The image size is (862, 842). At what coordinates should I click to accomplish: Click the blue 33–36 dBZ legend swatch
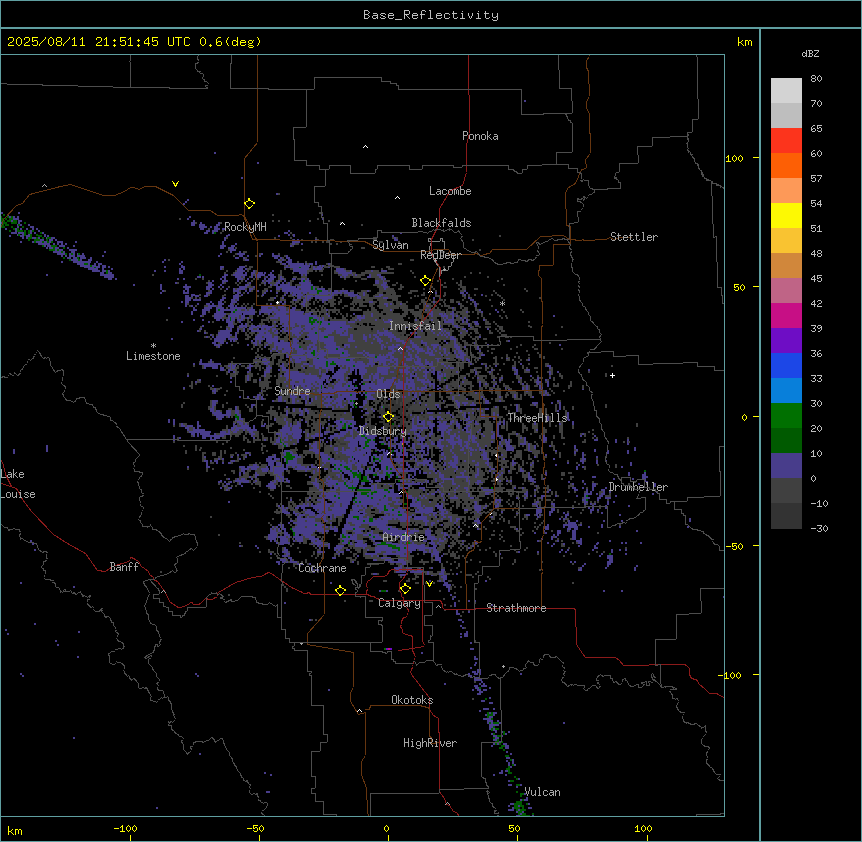pyautogui.click(x=786, y=366)
